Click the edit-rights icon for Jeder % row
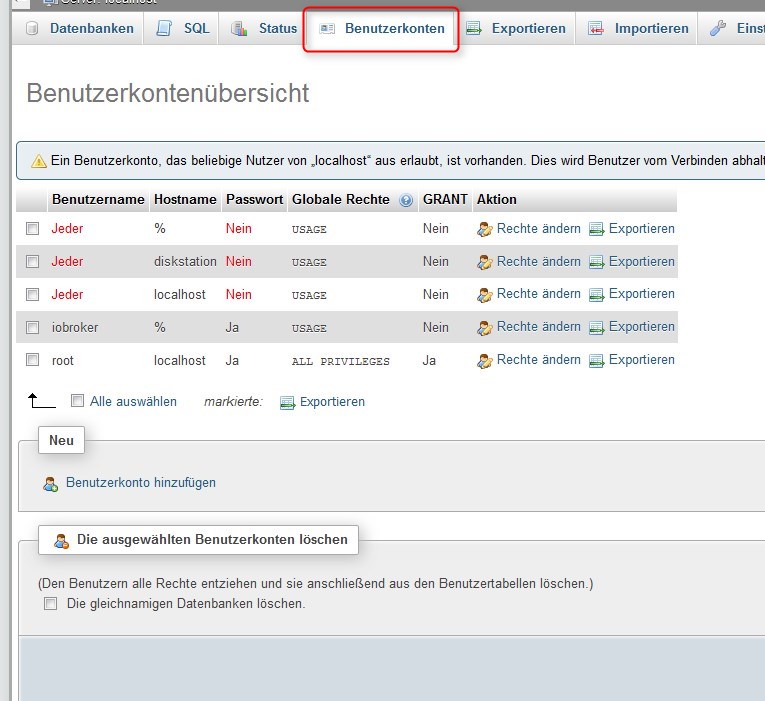 point(484,229)
